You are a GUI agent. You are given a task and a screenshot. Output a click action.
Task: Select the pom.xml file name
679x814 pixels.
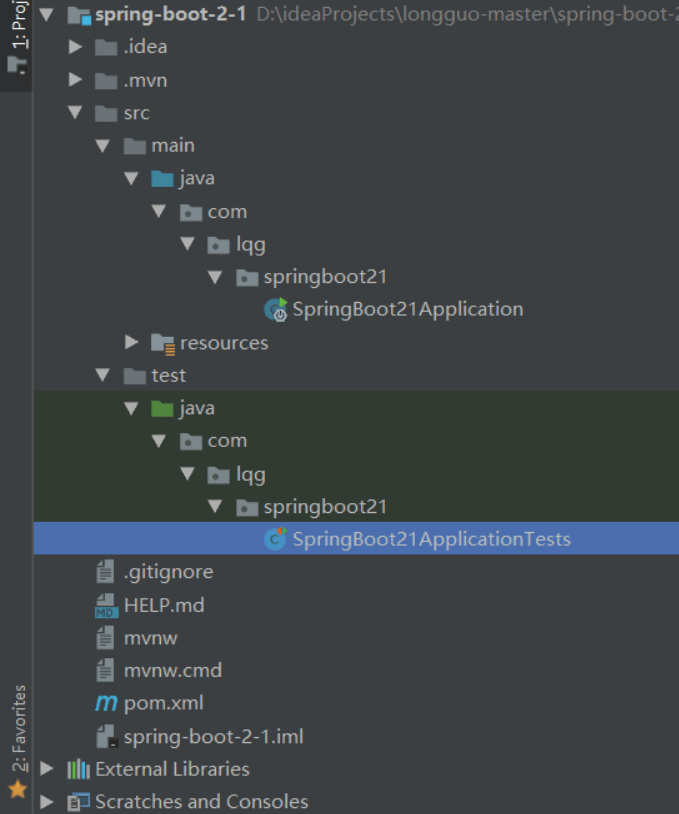164,703
